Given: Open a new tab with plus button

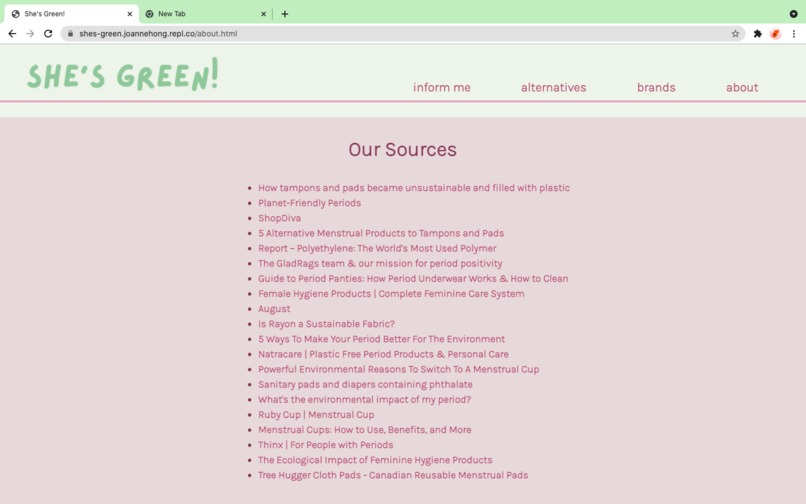Looking at the screenshot, I should click(x=285, y=14).
